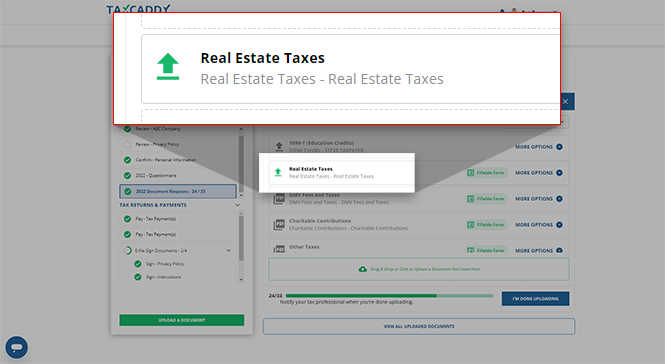
Task: Close the document requests panel with X
Action: pos(565,101)
